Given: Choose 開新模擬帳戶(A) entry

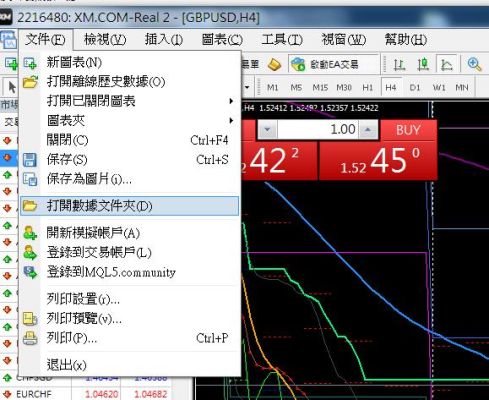Looking at the screenshot, I should tap(130, 233).
